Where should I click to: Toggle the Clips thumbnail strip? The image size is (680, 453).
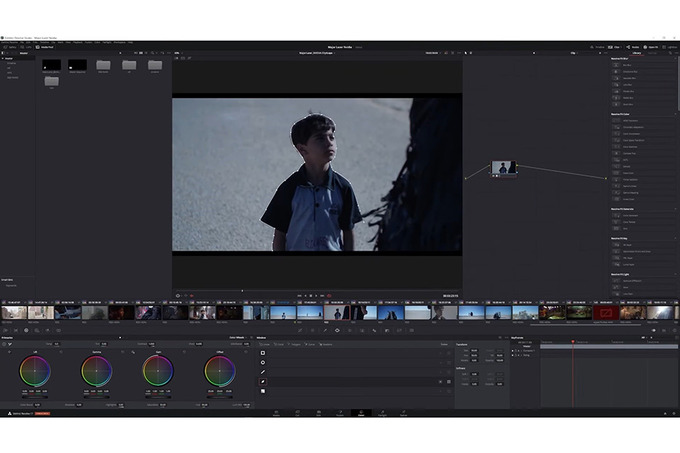615,47
